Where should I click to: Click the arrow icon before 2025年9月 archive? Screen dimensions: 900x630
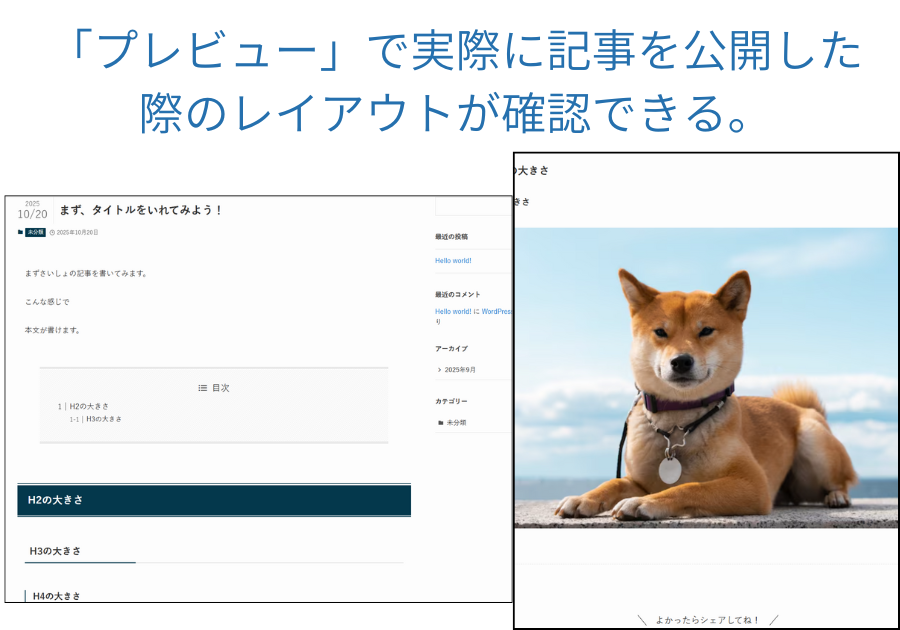(x=439, y=370)
